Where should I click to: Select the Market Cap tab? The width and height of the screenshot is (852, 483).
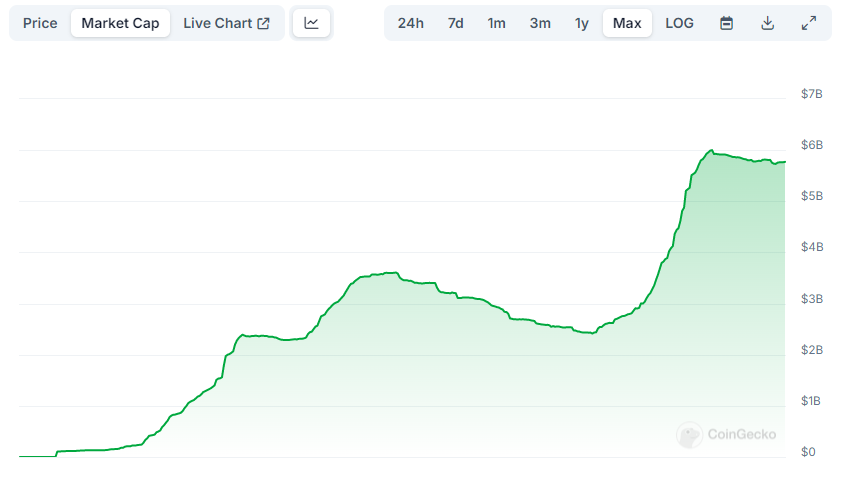point(120,23)
